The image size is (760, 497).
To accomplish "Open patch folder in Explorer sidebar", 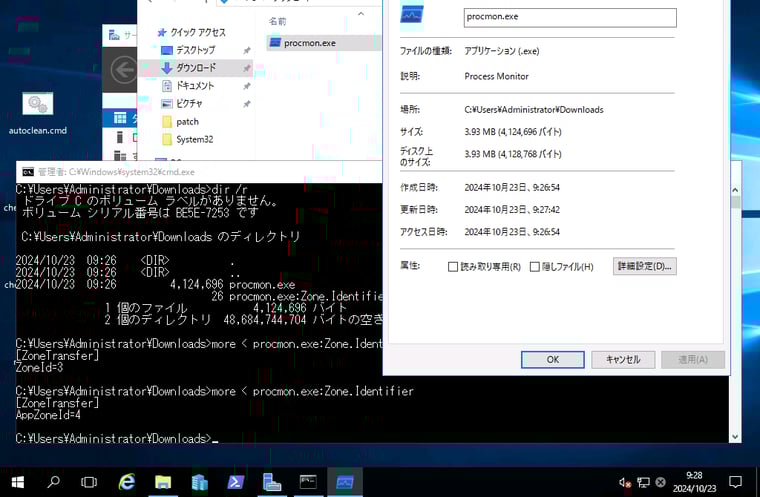I will 187,122.
